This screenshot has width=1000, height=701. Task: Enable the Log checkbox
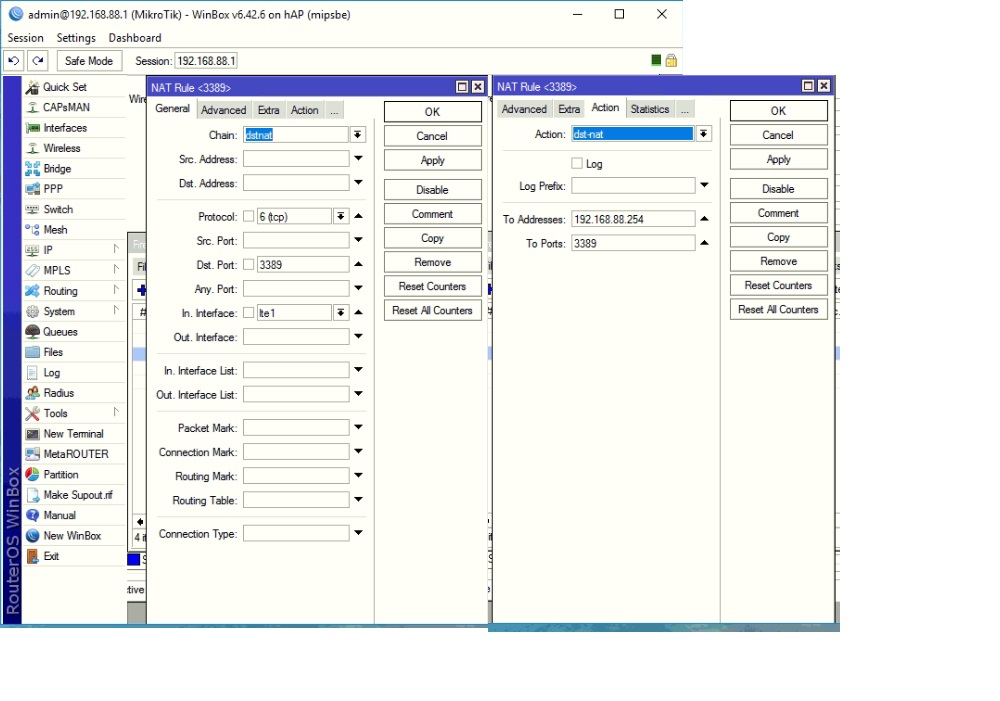(577, 163)
